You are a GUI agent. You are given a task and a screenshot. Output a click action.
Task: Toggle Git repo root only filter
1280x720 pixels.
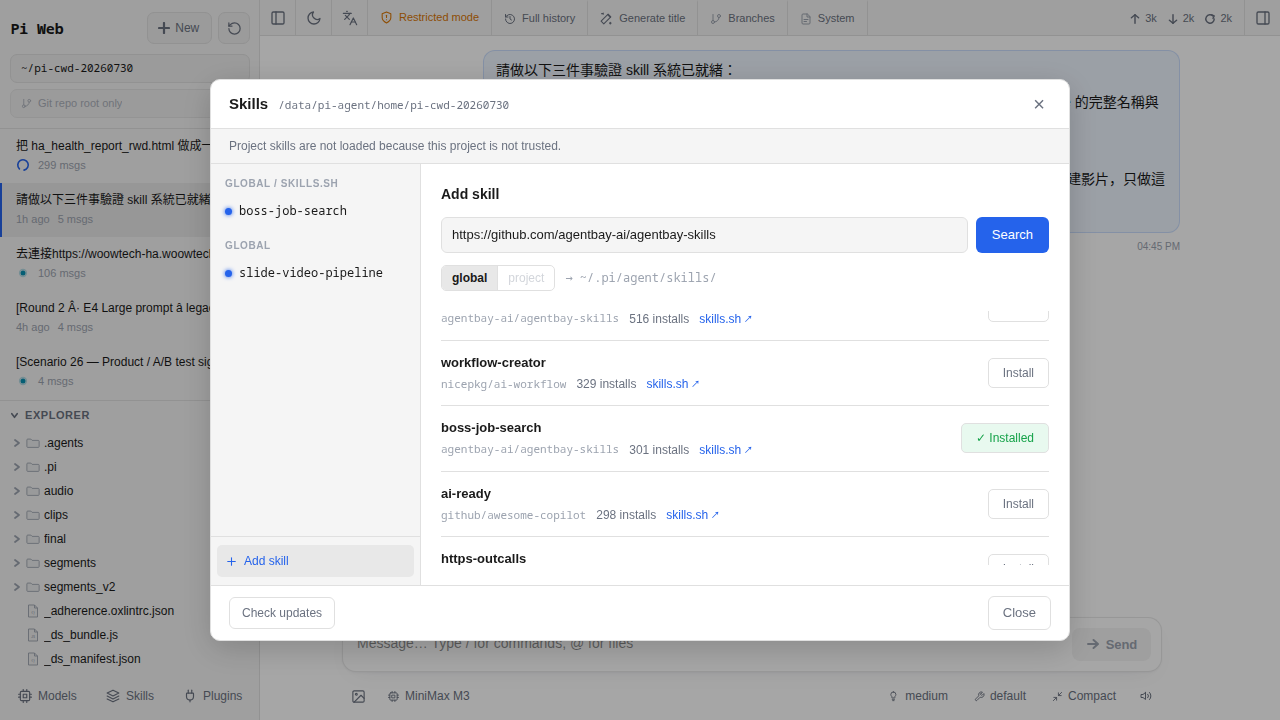click(x=130, y=103)
